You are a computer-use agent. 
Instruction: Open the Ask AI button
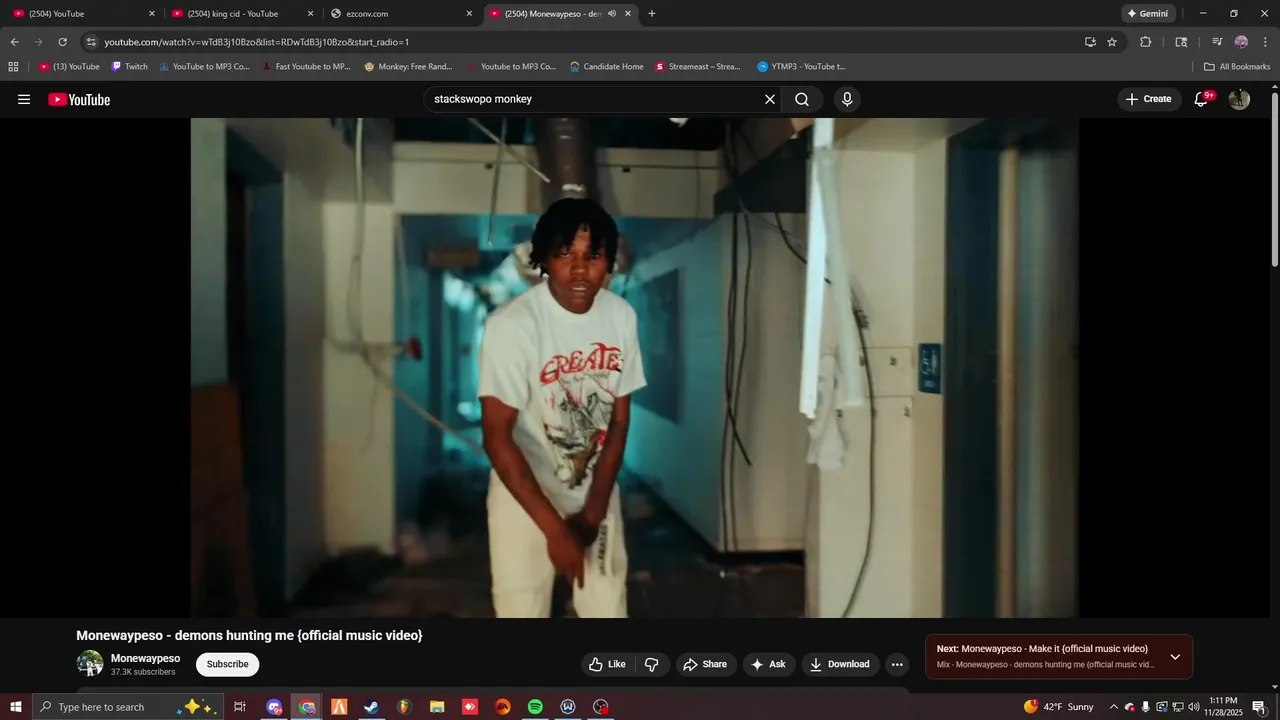pos(768,664)
